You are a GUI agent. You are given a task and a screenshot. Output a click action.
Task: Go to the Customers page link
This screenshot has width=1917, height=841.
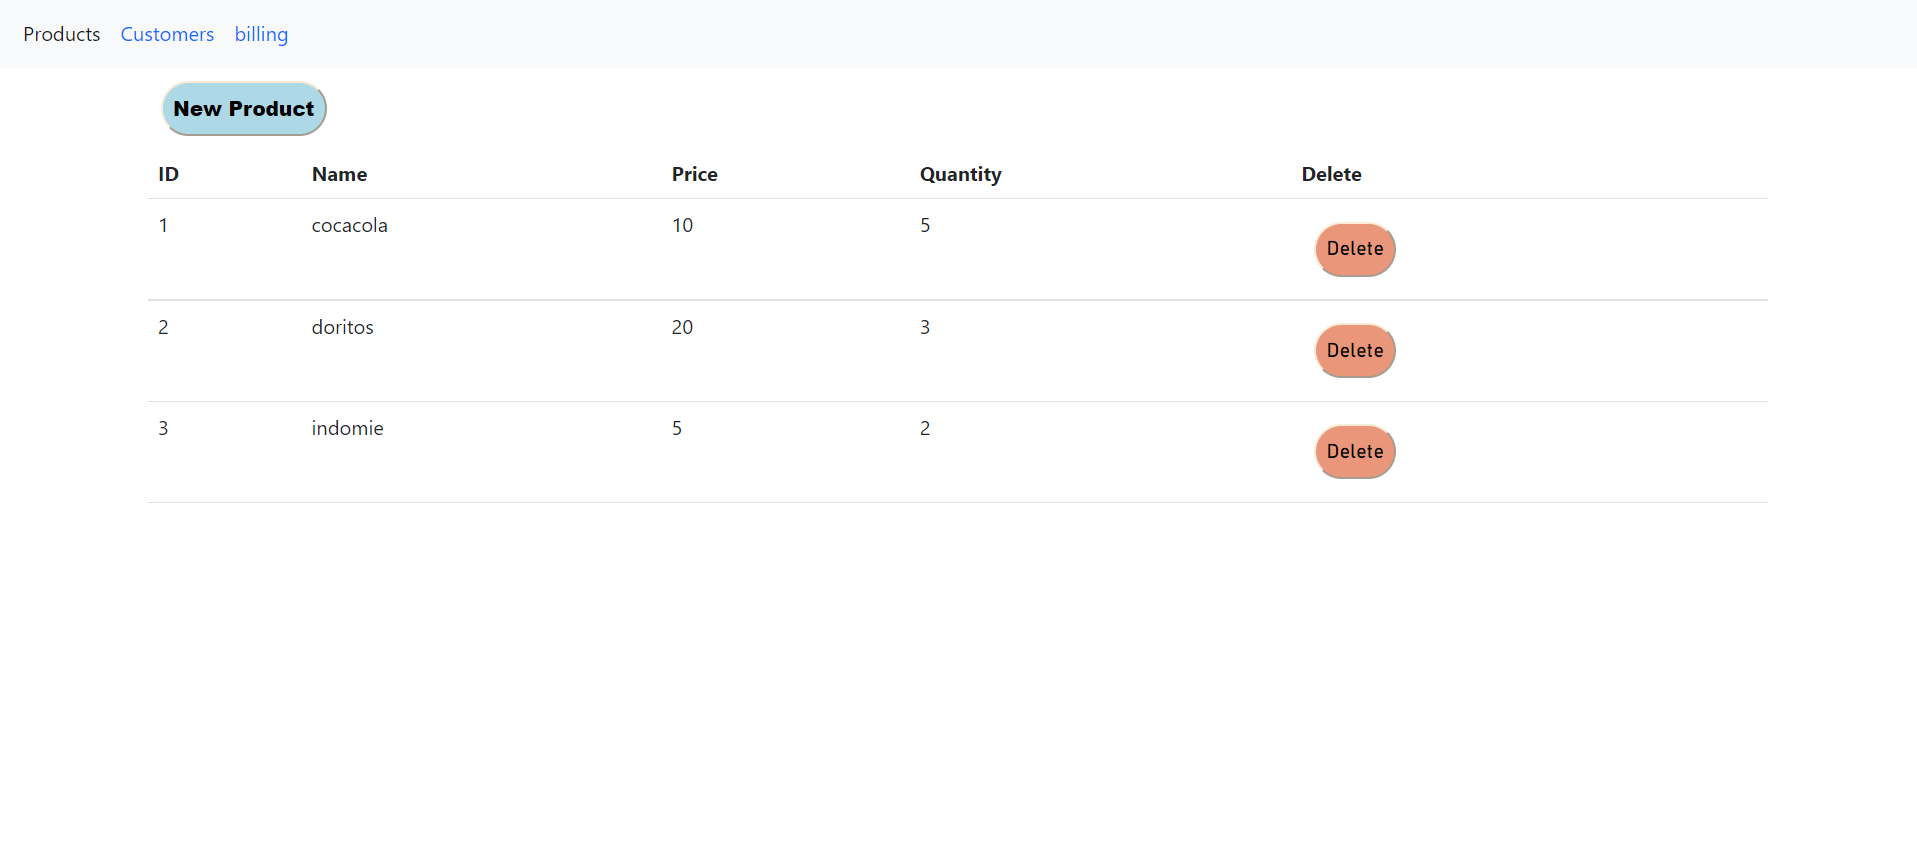pos(167,34)
